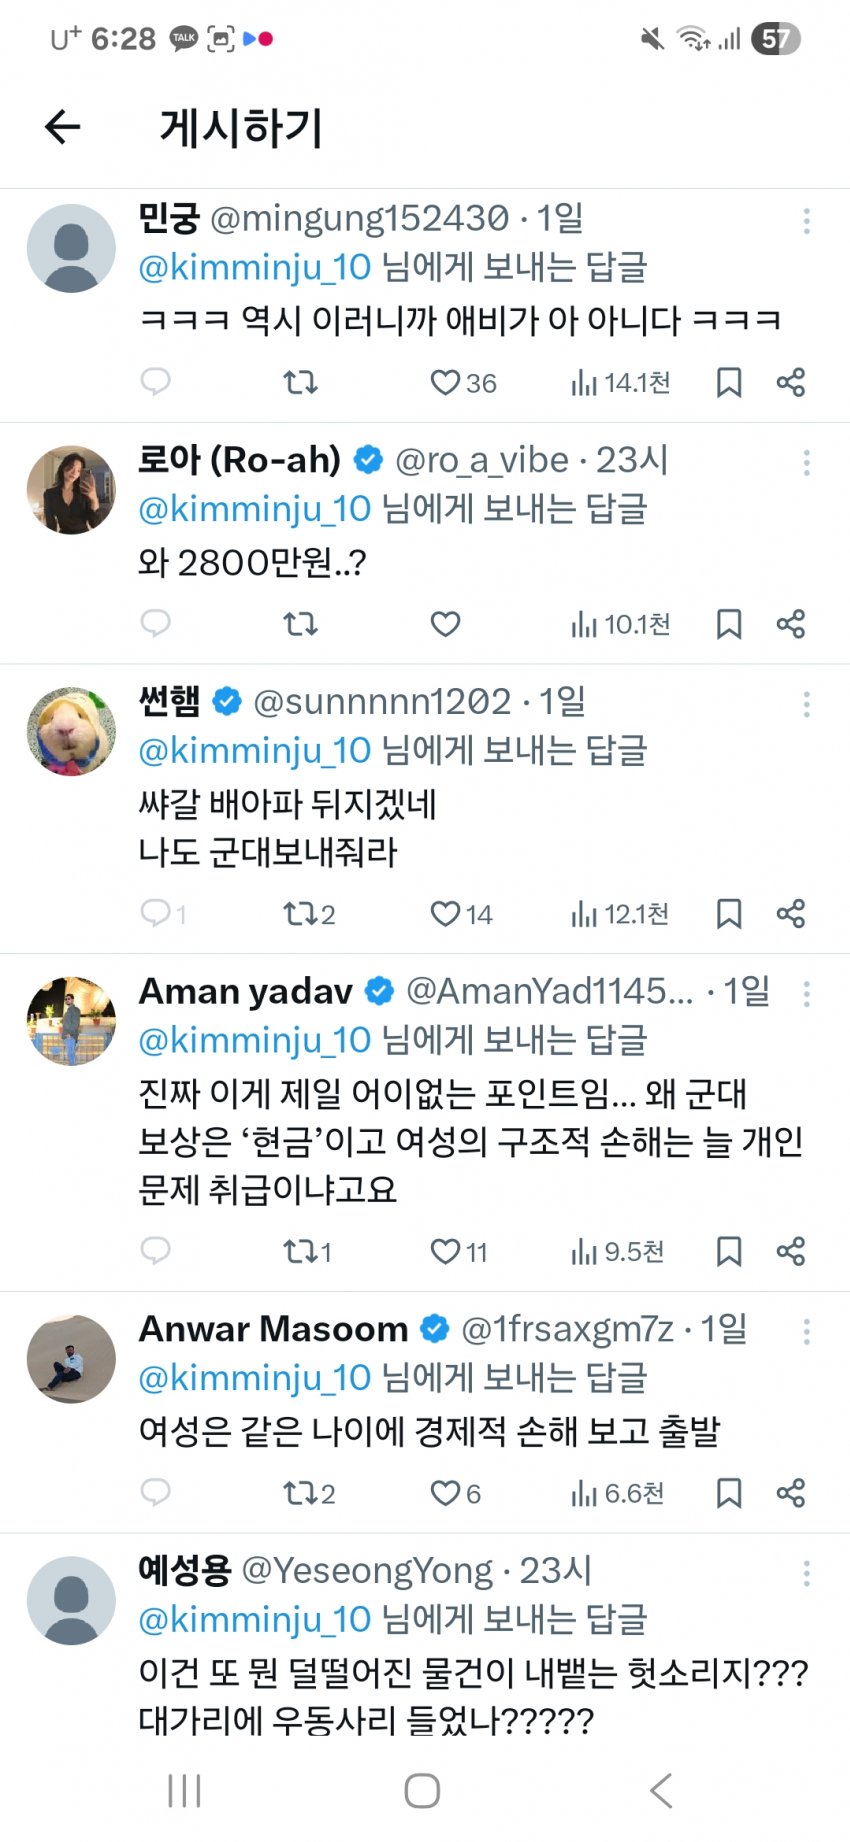The height and width of the screenshot is (1842, 850).
Task: Reply to Aman yadav's post
Action: click(155, 1251)
